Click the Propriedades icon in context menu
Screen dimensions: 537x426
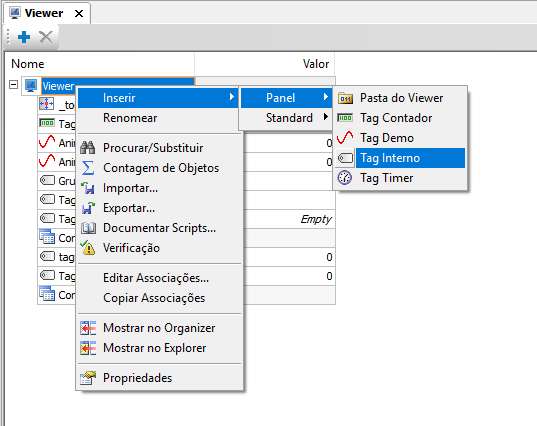pos(88,378)
